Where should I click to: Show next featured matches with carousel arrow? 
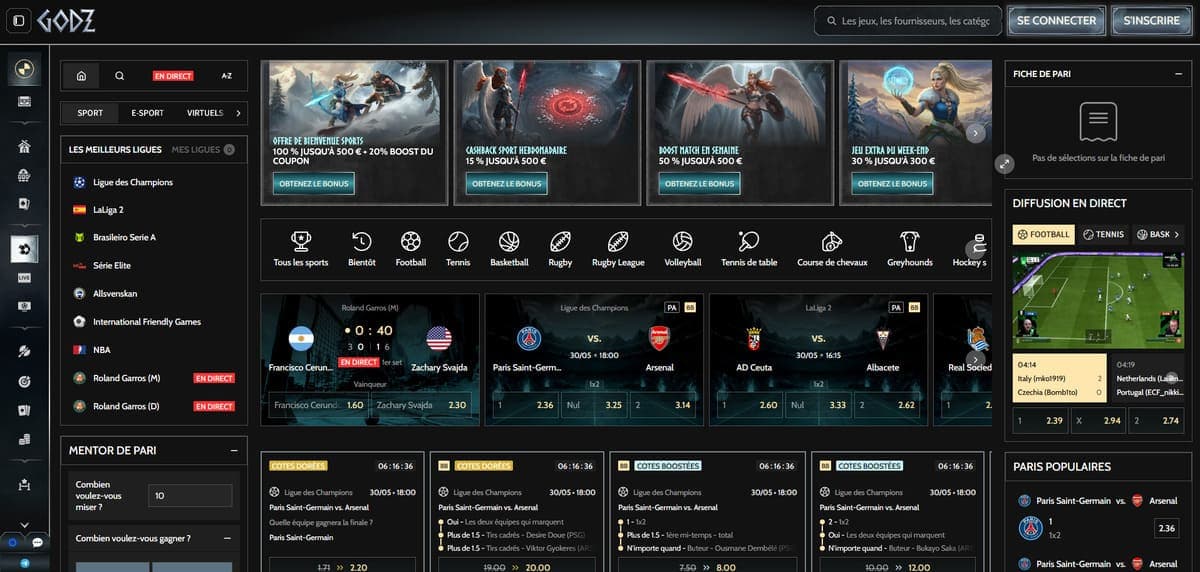tap(977, 359)
